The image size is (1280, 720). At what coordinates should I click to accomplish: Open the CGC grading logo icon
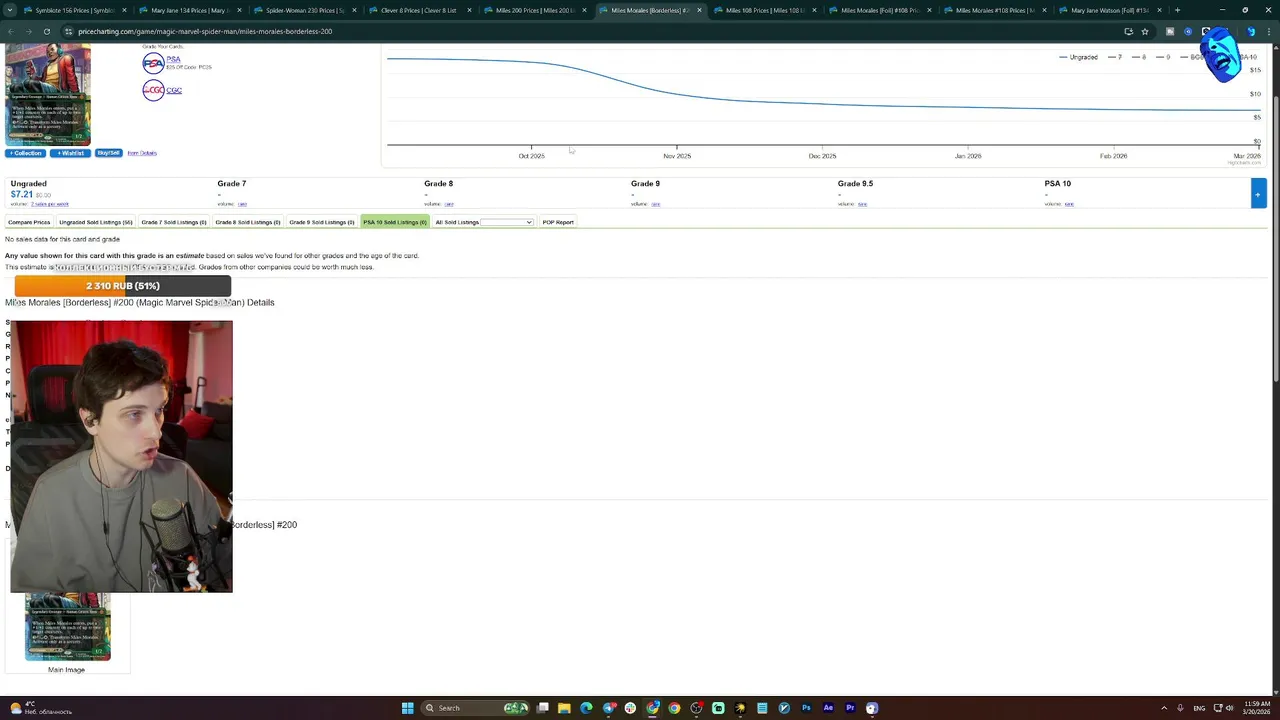153,91
